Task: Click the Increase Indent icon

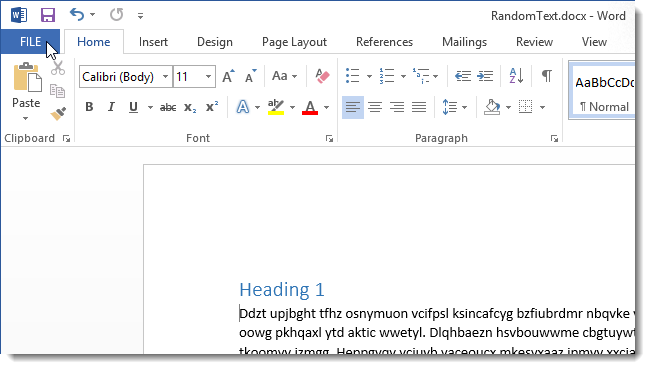Action: pyautogui.click(x=485, y=76)
